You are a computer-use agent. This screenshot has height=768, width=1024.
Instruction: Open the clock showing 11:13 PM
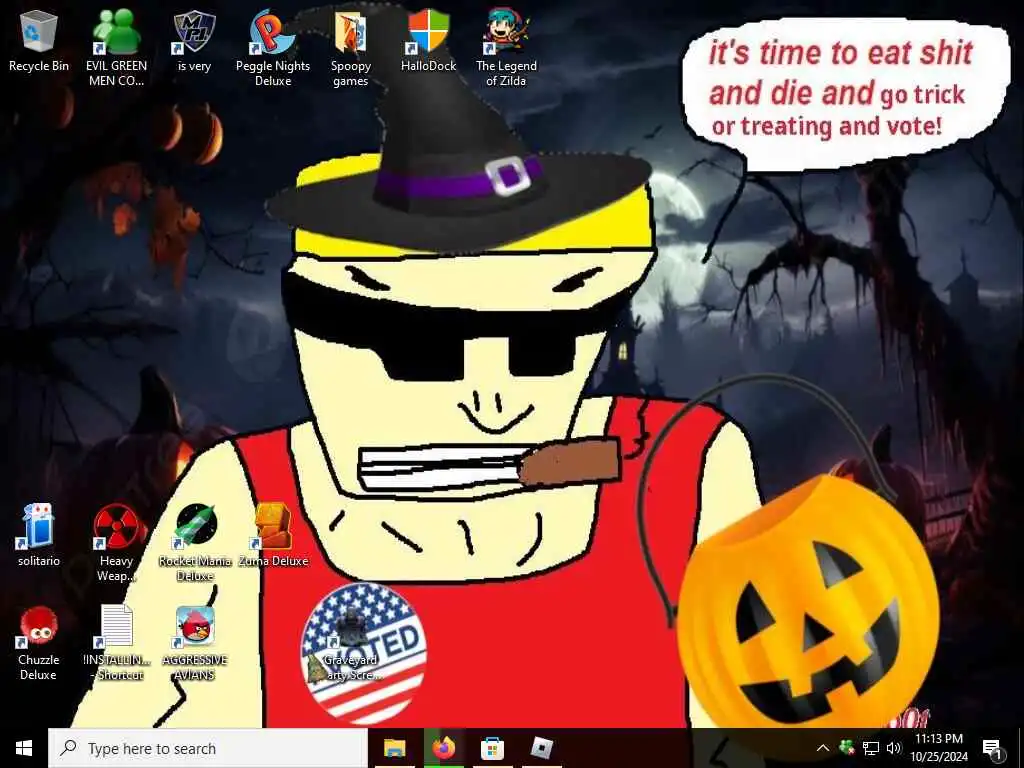tap(939, 748)
